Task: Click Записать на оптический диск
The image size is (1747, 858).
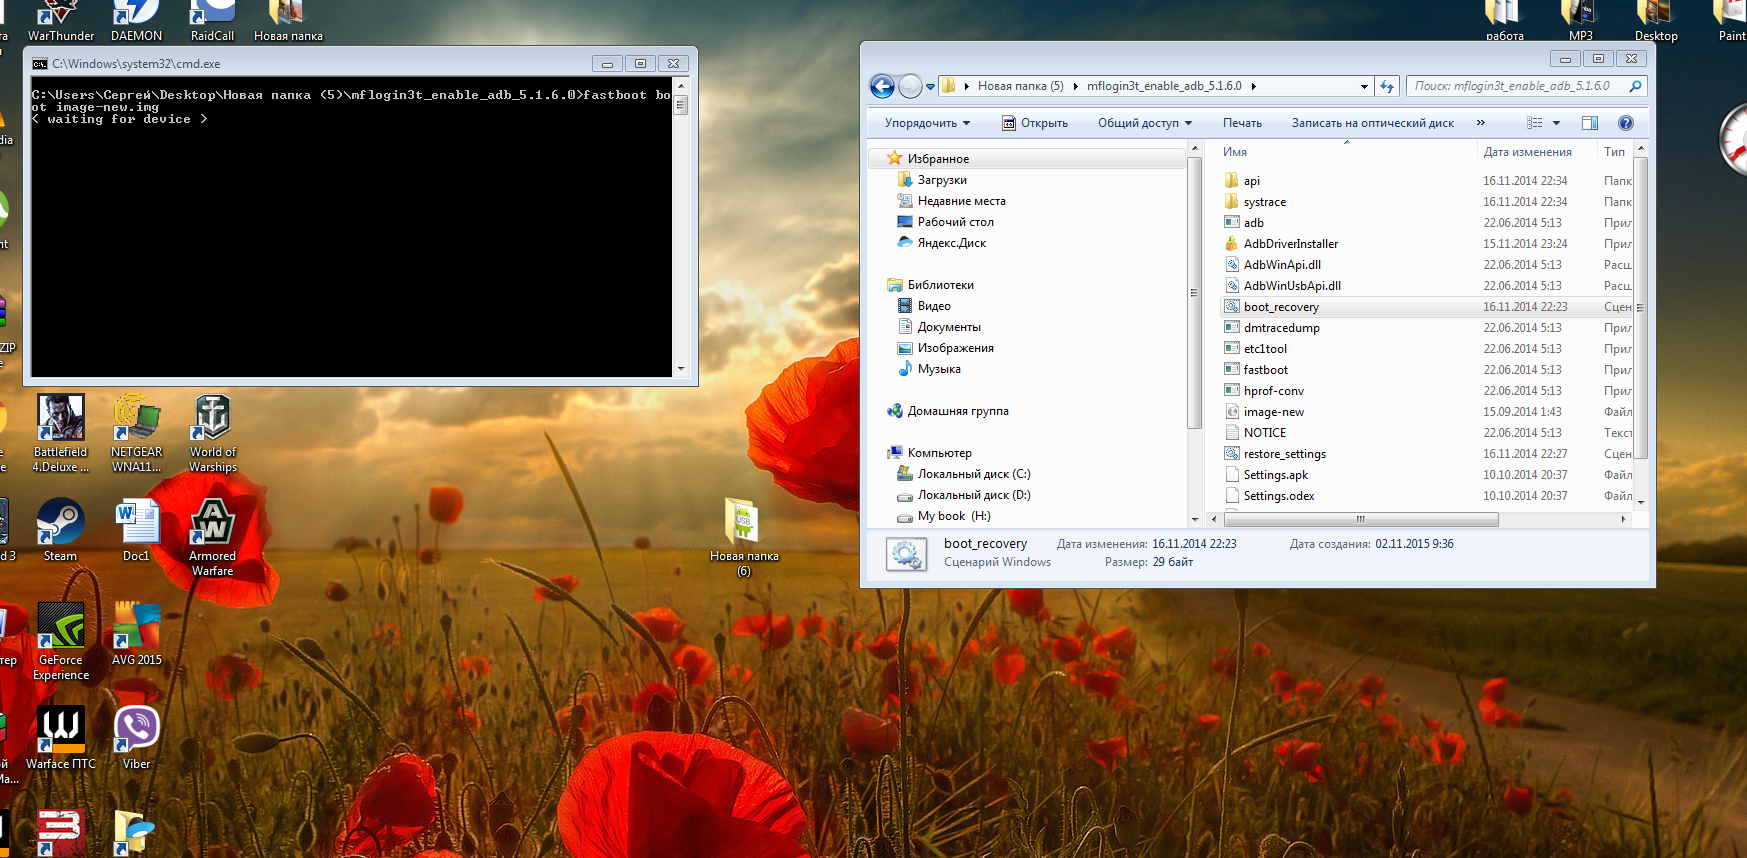Action: click(x=1372, y=123)
